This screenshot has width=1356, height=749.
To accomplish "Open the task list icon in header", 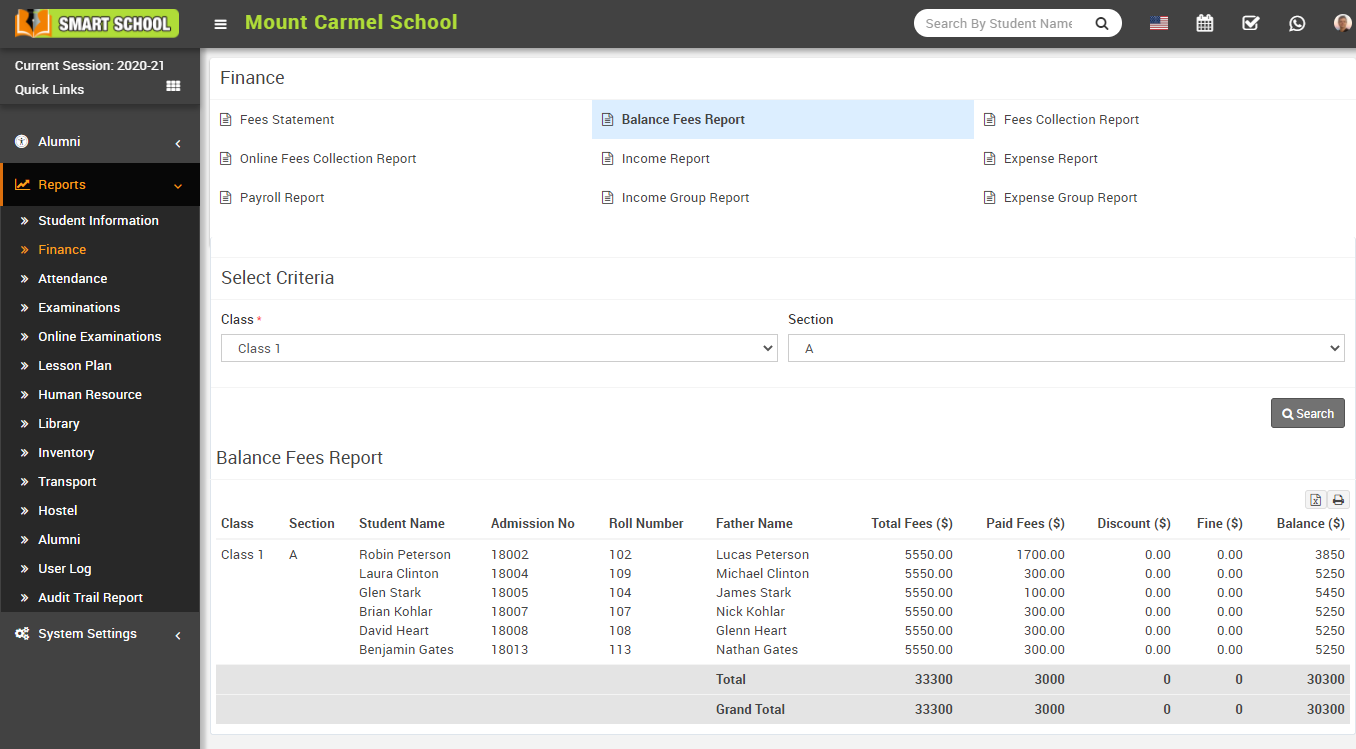I will (x=1250, y=22).
